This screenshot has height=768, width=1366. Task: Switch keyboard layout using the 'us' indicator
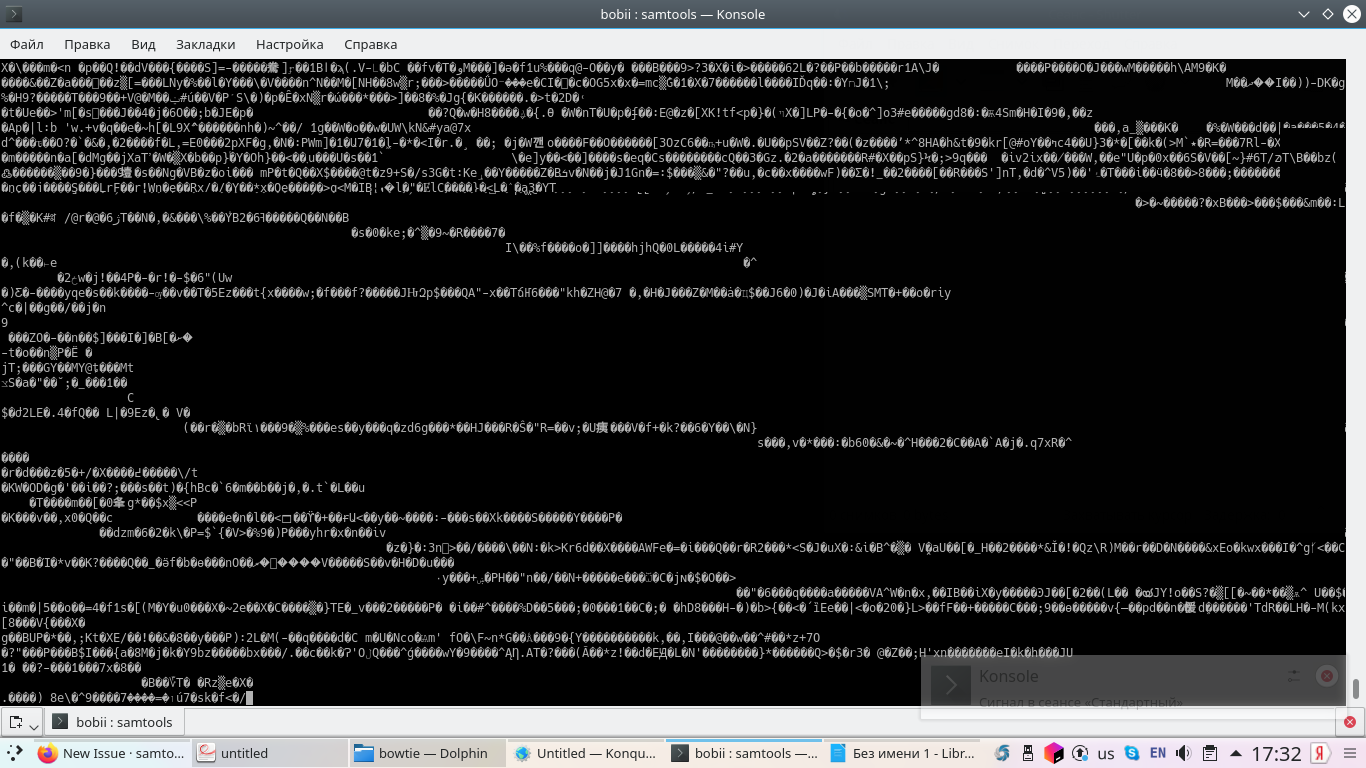pyautogui.click(x=1105, y=753)
